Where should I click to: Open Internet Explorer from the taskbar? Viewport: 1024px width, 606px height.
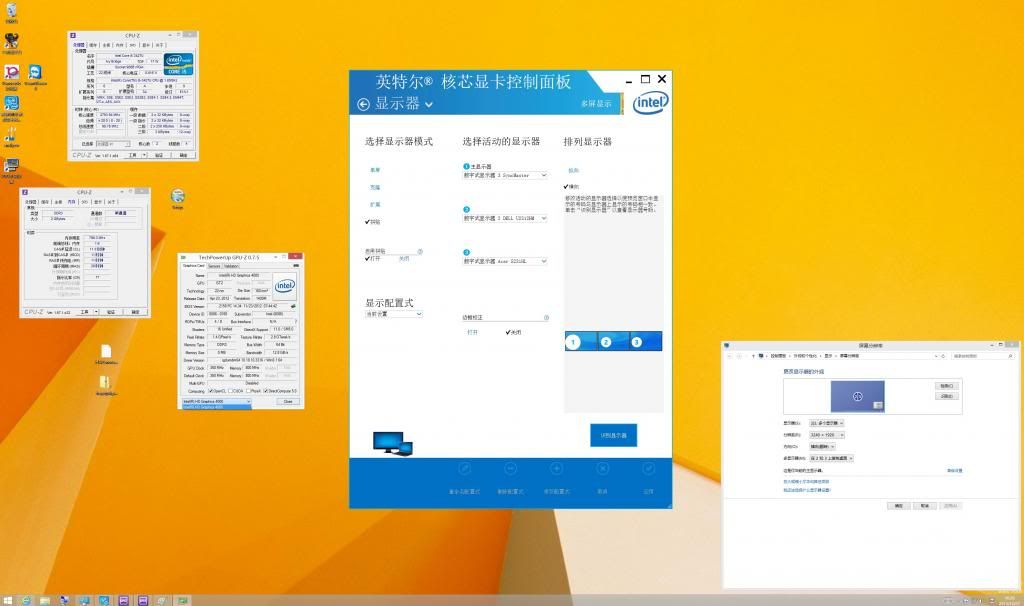[26, 600]
